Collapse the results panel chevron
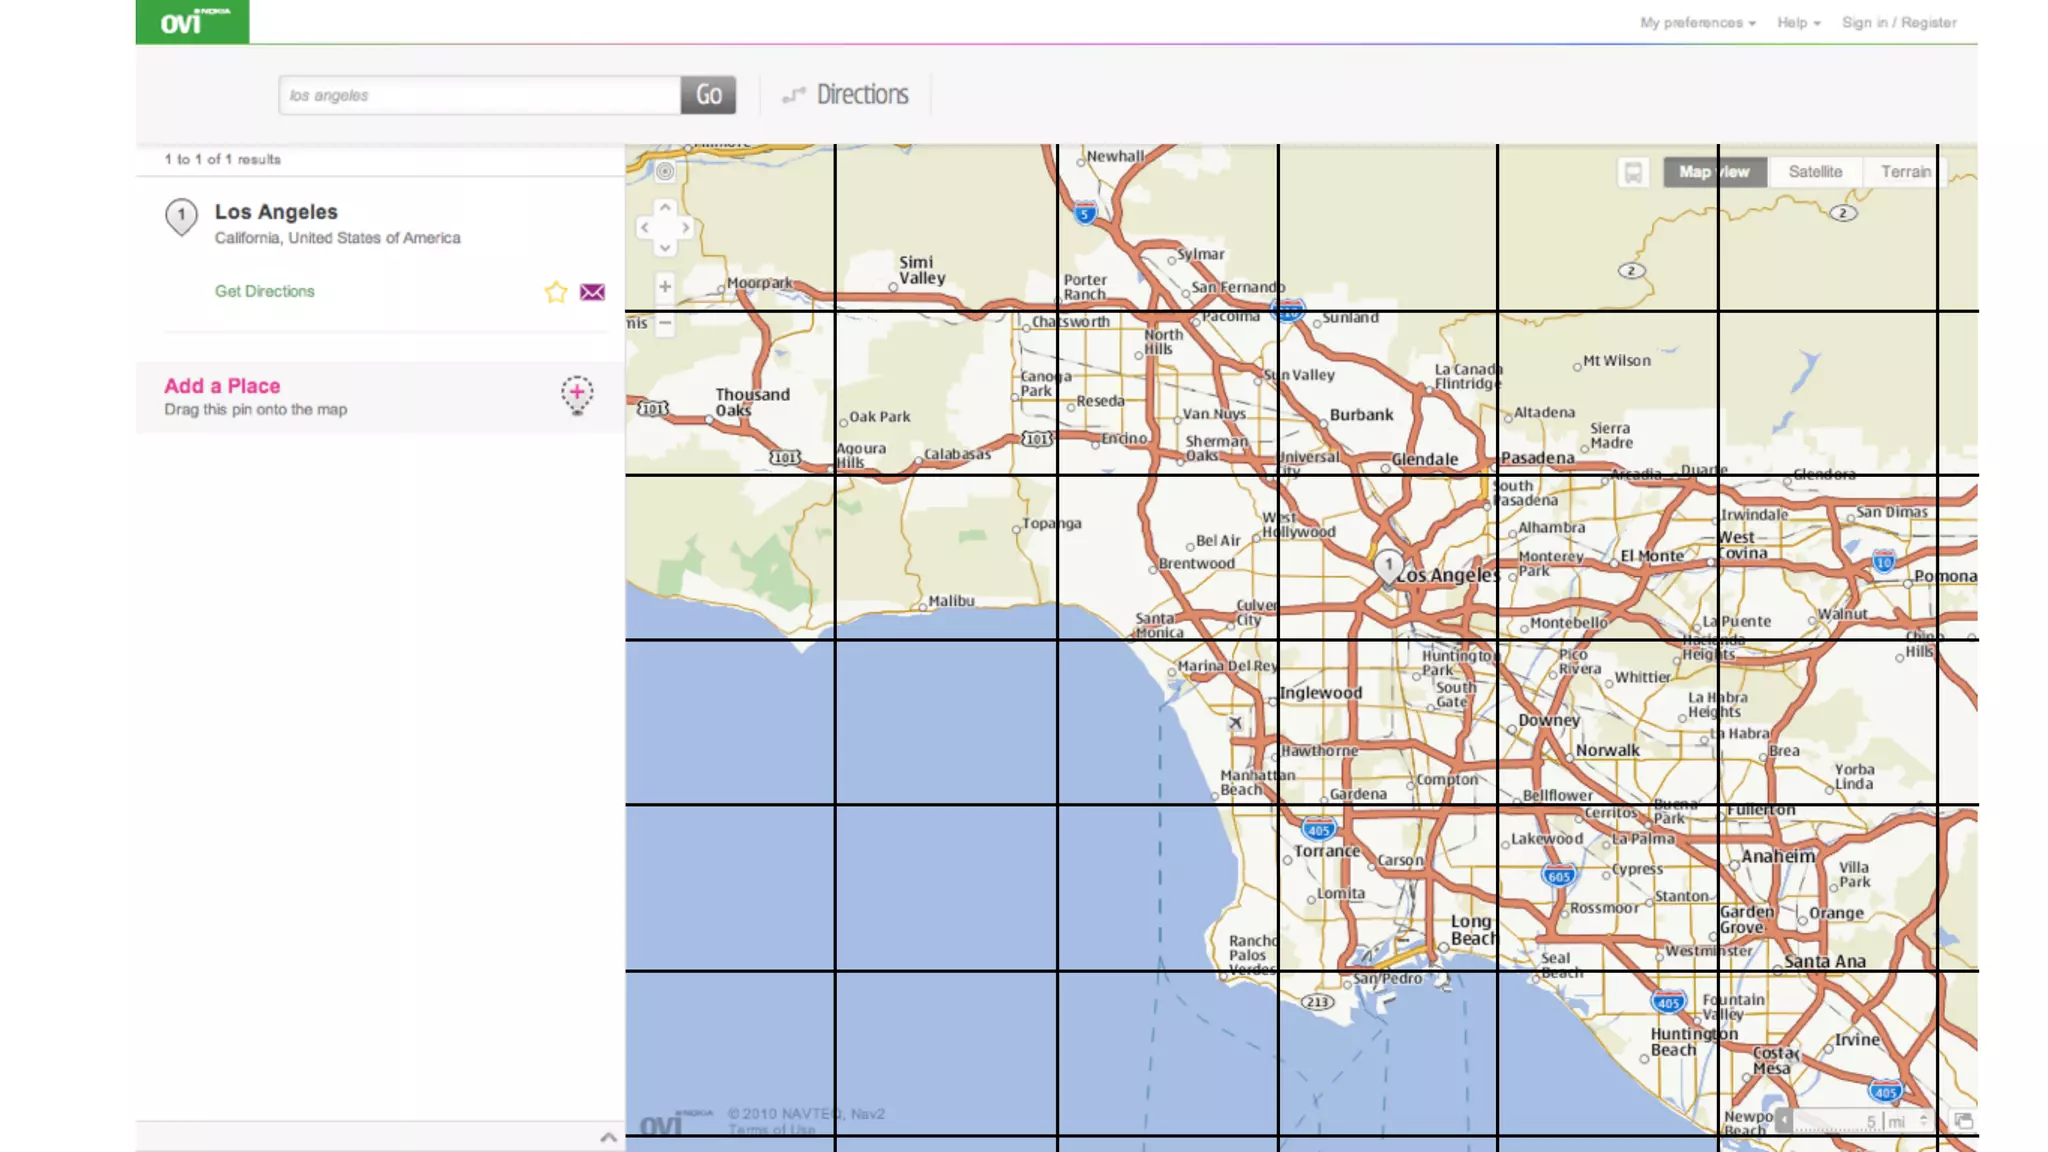2048x1152 pixels. 608,1137
